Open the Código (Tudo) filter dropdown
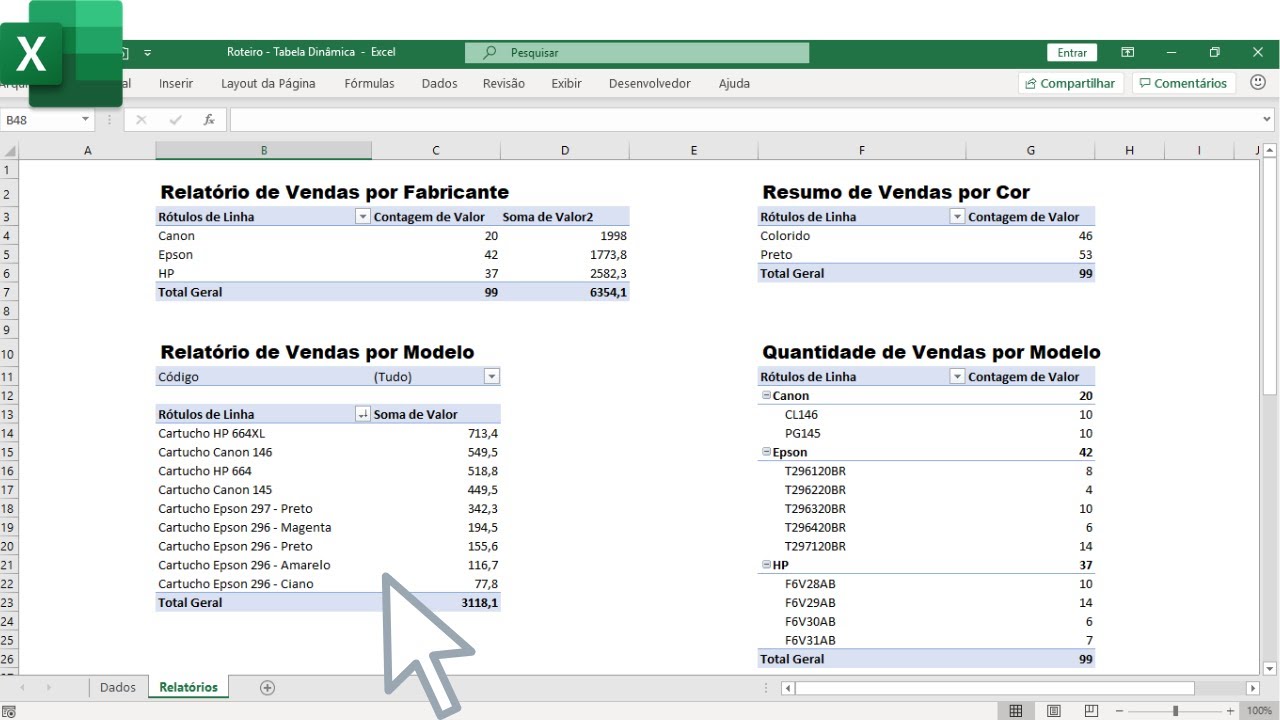 coord(491,377)
